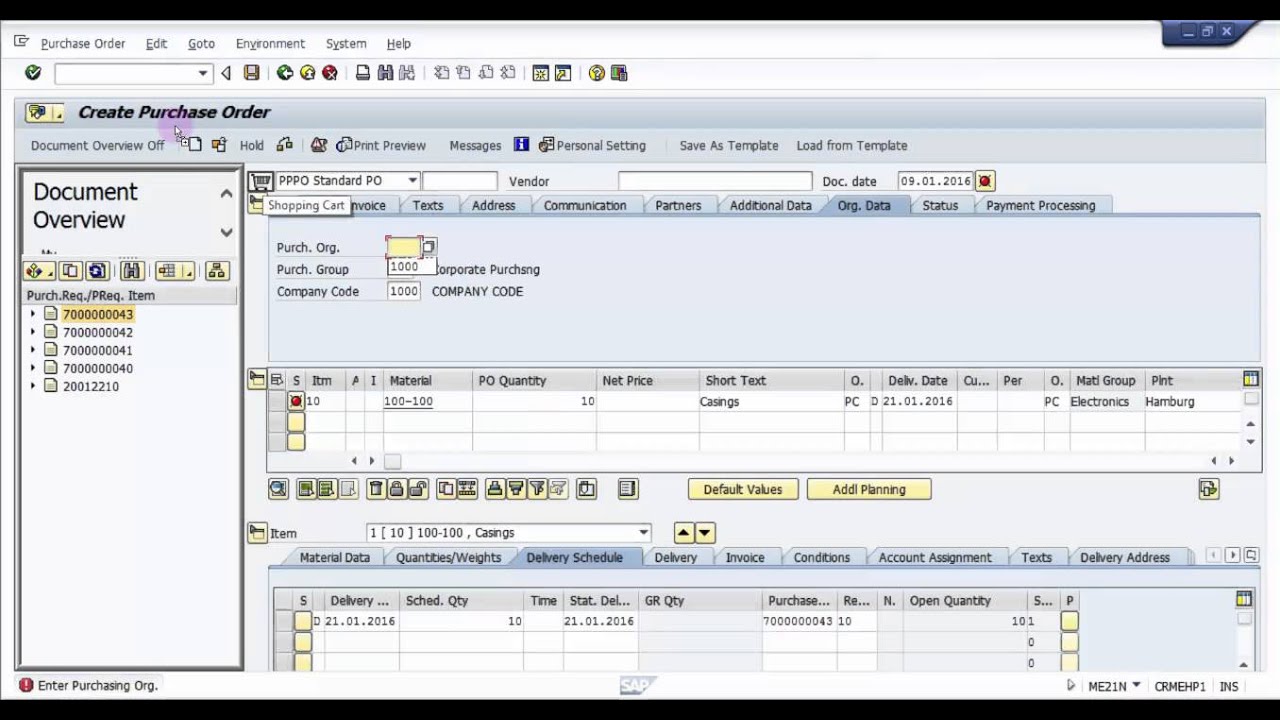
Task: Click the red Cancel icon
Action: pyautogui.click(x=329, y=73)
